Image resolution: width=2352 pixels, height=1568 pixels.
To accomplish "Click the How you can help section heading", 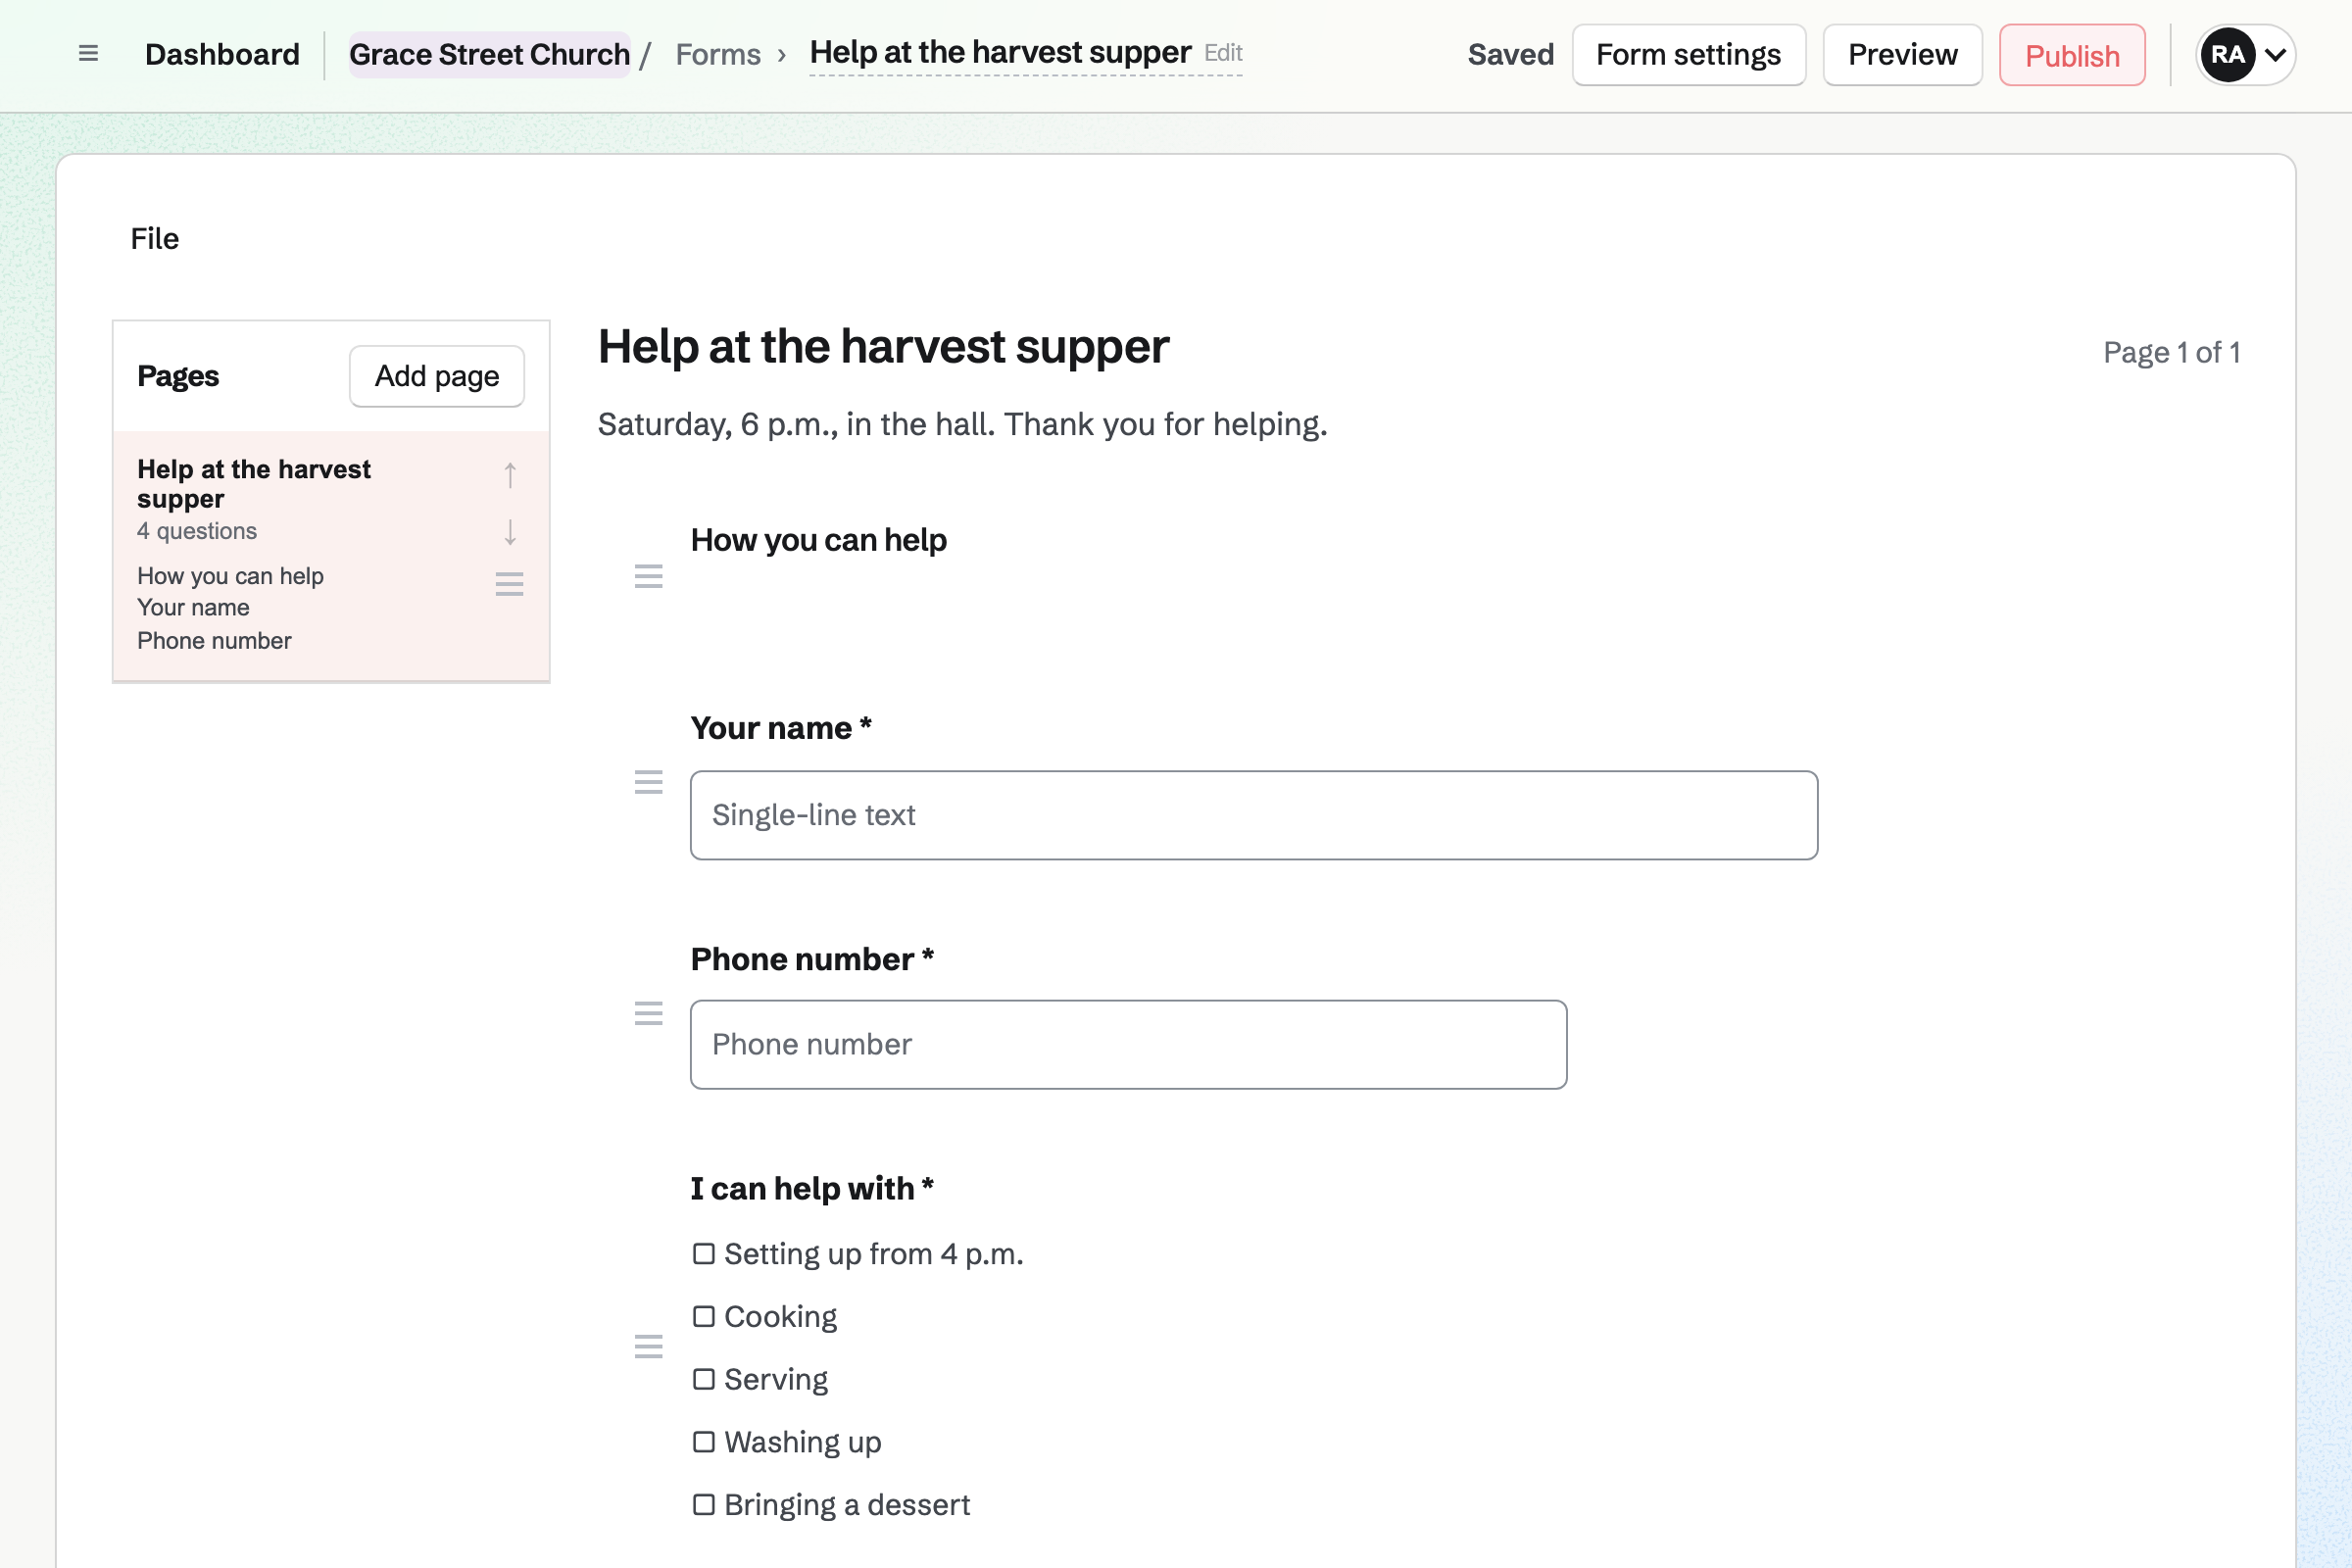I will [x=818, y=540].
